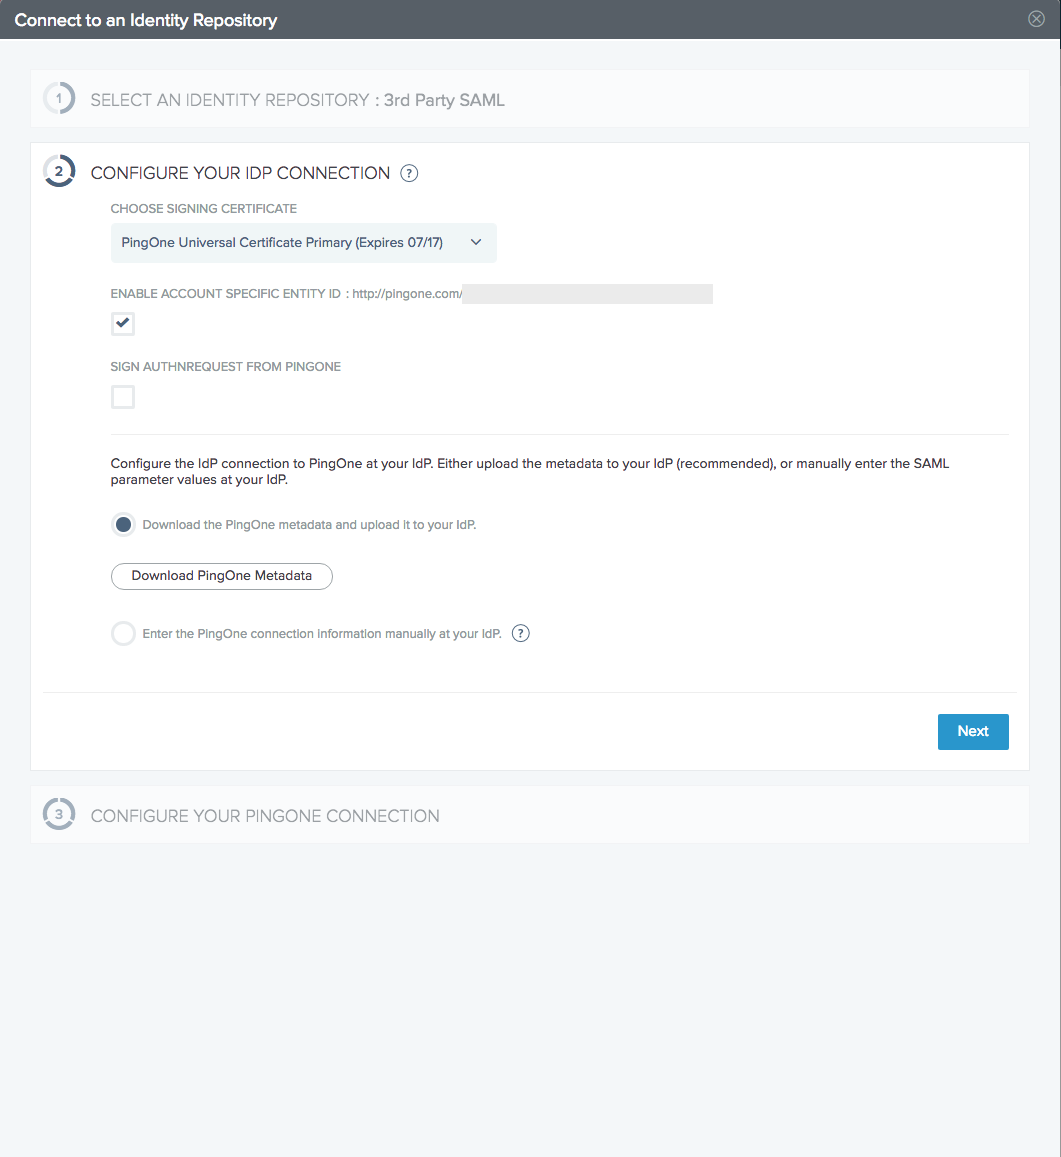Viewport: 1061px width, 1157px height.
Task: Open help icon next to manual connection option
Action: (521, 633)
